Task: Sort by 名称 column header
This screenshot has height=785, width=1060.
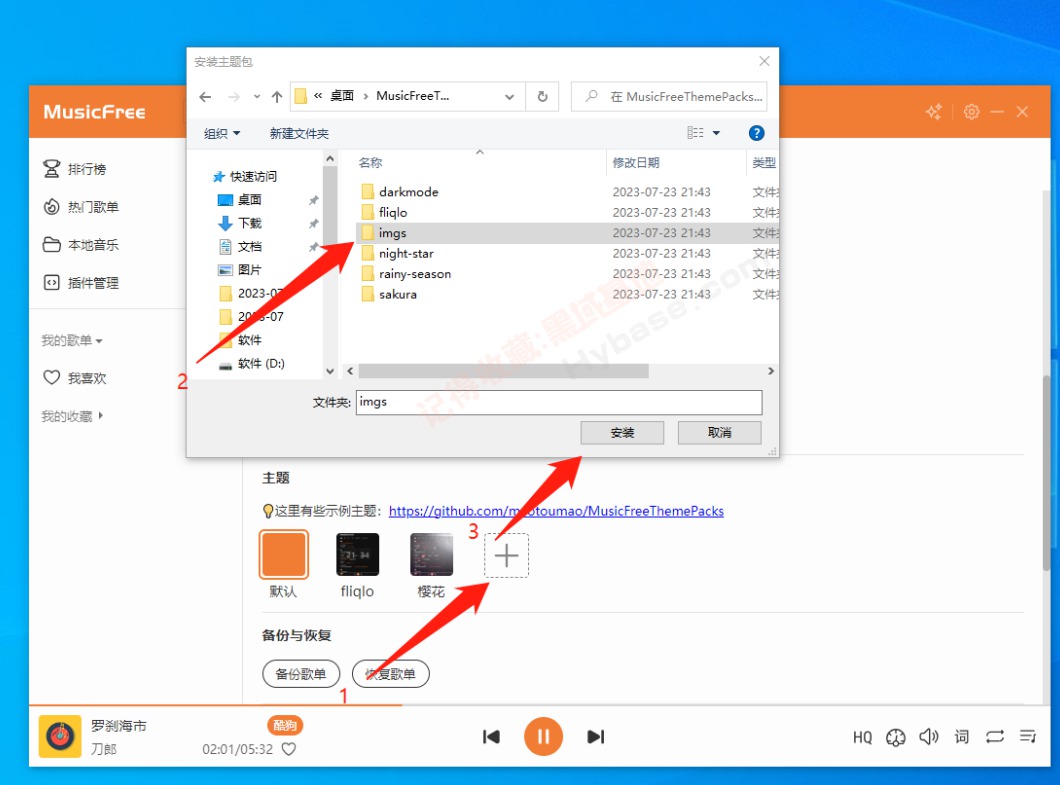Action: [370, 163]
